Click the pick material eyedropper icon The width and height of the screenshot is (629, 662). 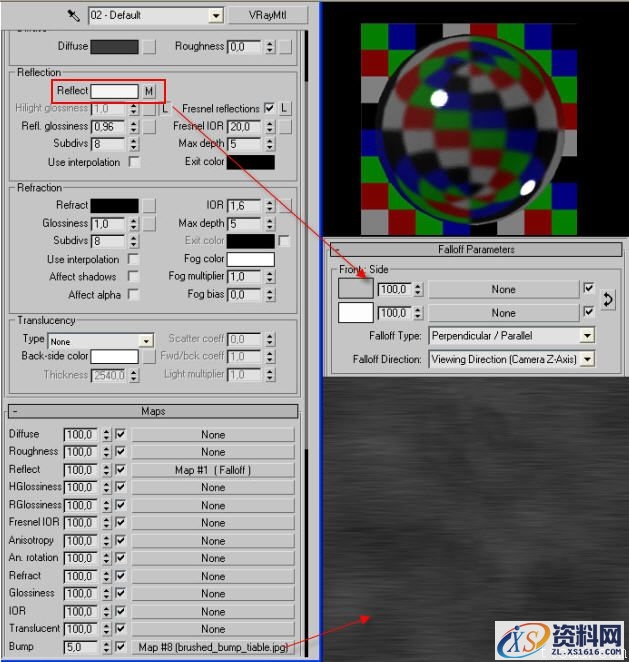point(73,15)
